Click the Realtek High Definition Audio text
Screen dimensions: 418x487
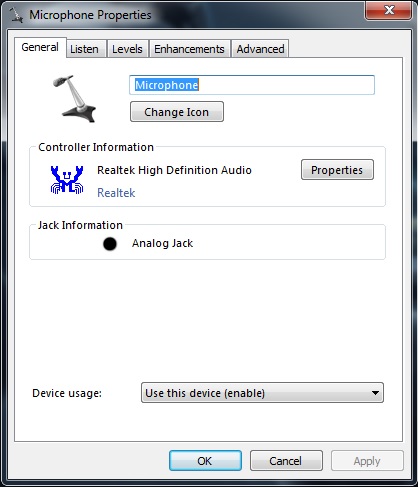click(174, 170)
